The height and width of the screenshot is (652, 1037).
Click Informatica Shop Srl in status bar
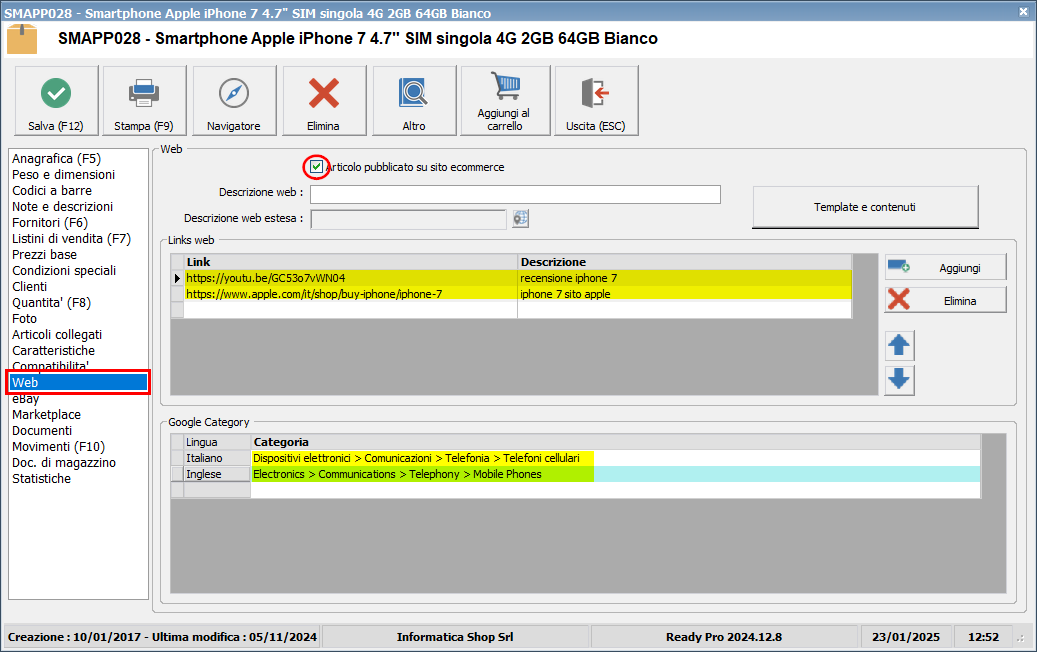pos(455,637)
